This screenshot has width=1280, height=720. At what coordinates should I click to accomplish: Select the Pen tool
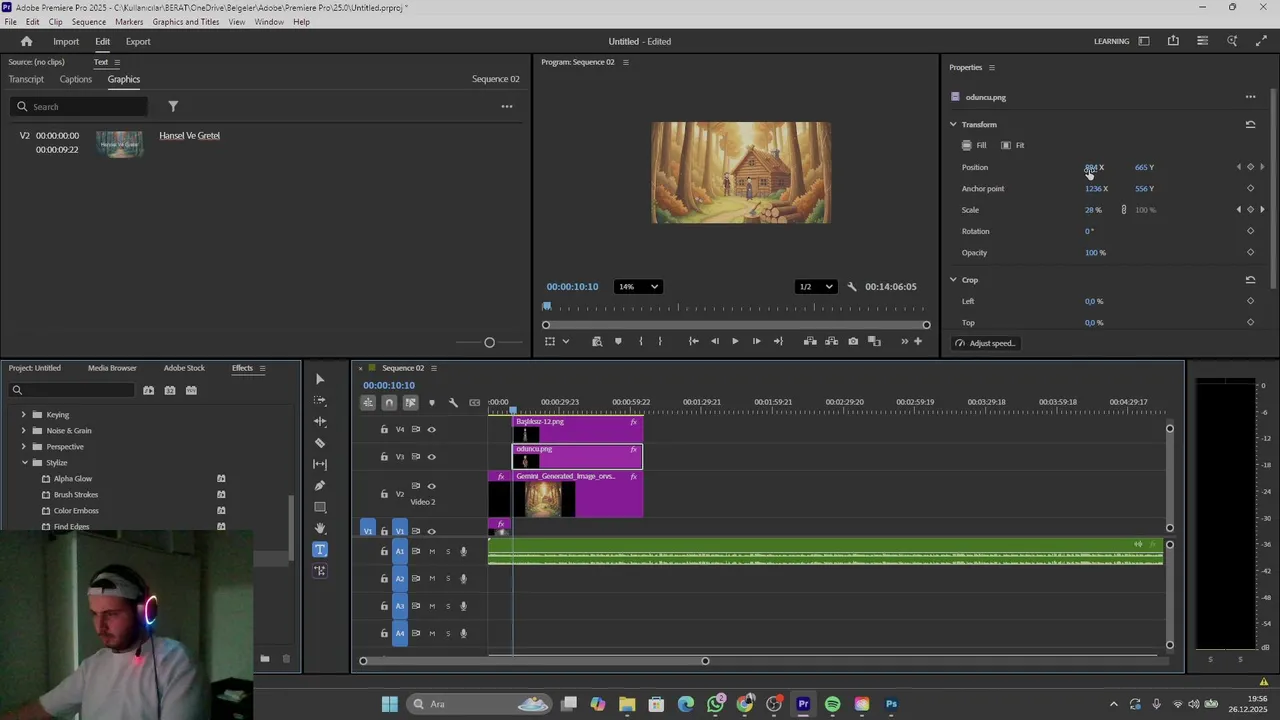(320, 486)
